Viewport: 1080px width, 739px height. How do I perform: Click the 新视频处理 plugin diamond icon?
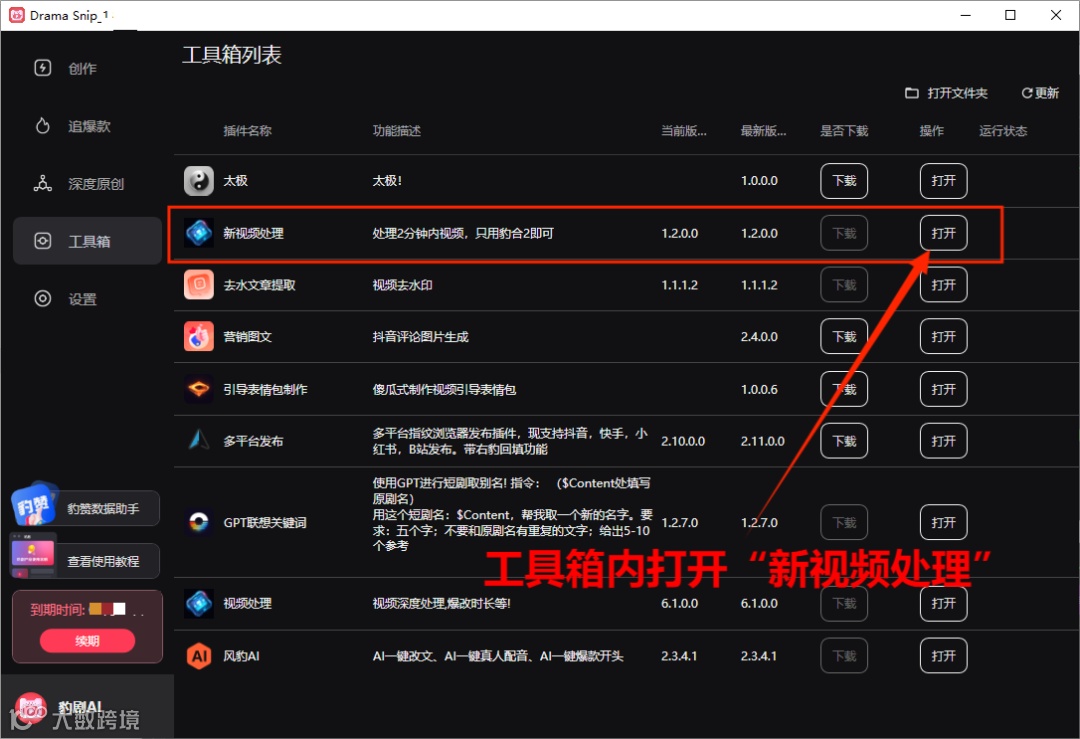coord(199,233)
